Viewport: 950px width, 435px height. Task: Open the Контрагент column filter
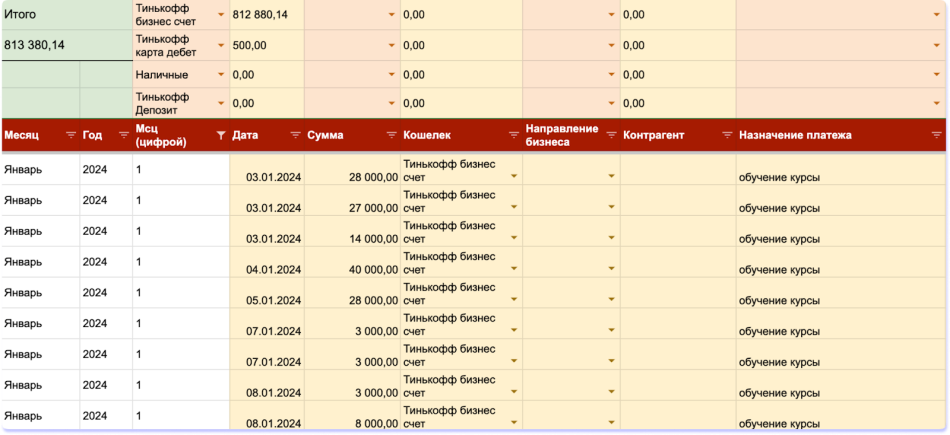pyautogui.click(x=727, y=135)
